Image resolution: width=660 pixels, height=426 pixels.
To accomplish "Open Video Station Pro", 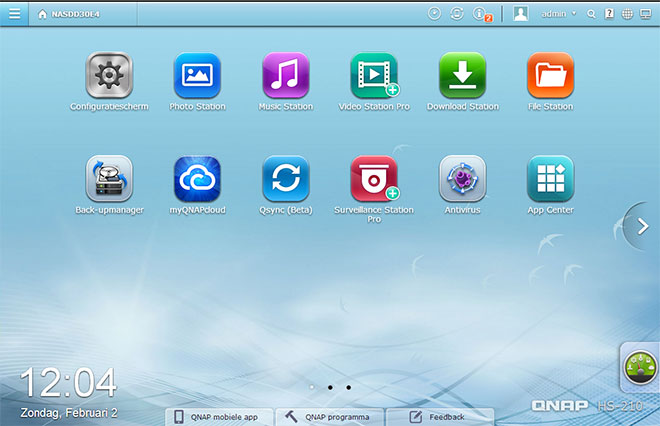I will (x=374, y=75).
